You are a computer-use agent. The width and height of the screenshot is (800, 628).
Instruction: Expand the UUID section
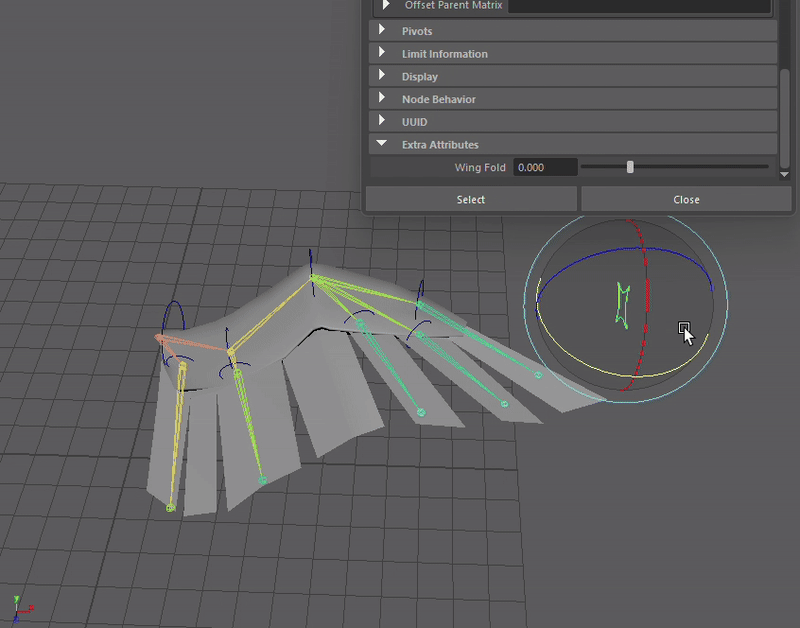pos(384,121)
